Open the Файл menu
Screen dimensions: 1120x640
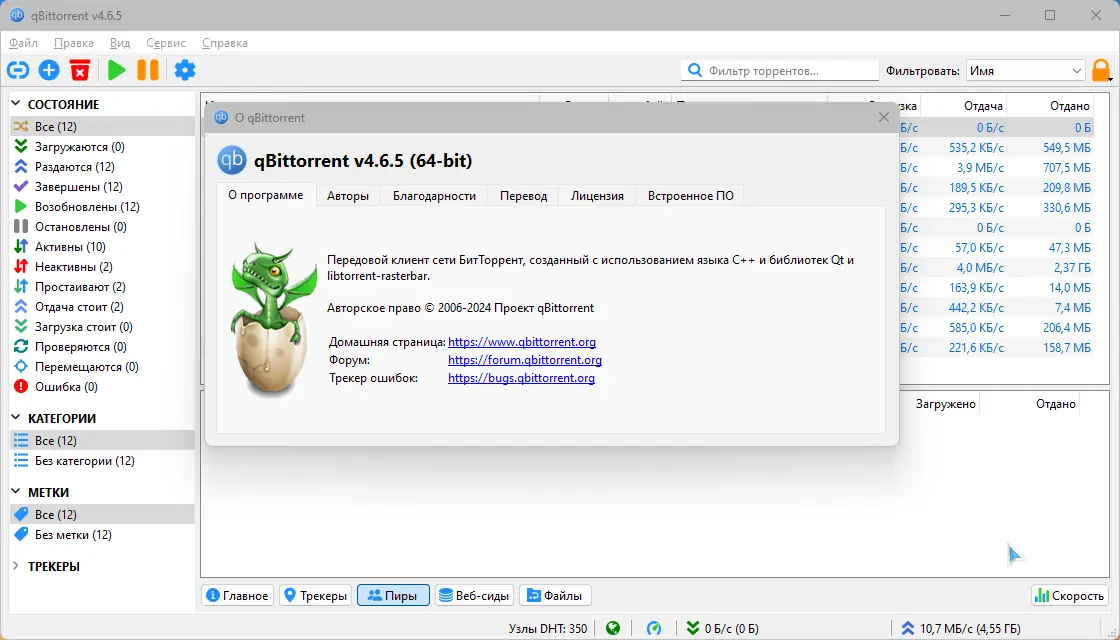pos(24,43)
